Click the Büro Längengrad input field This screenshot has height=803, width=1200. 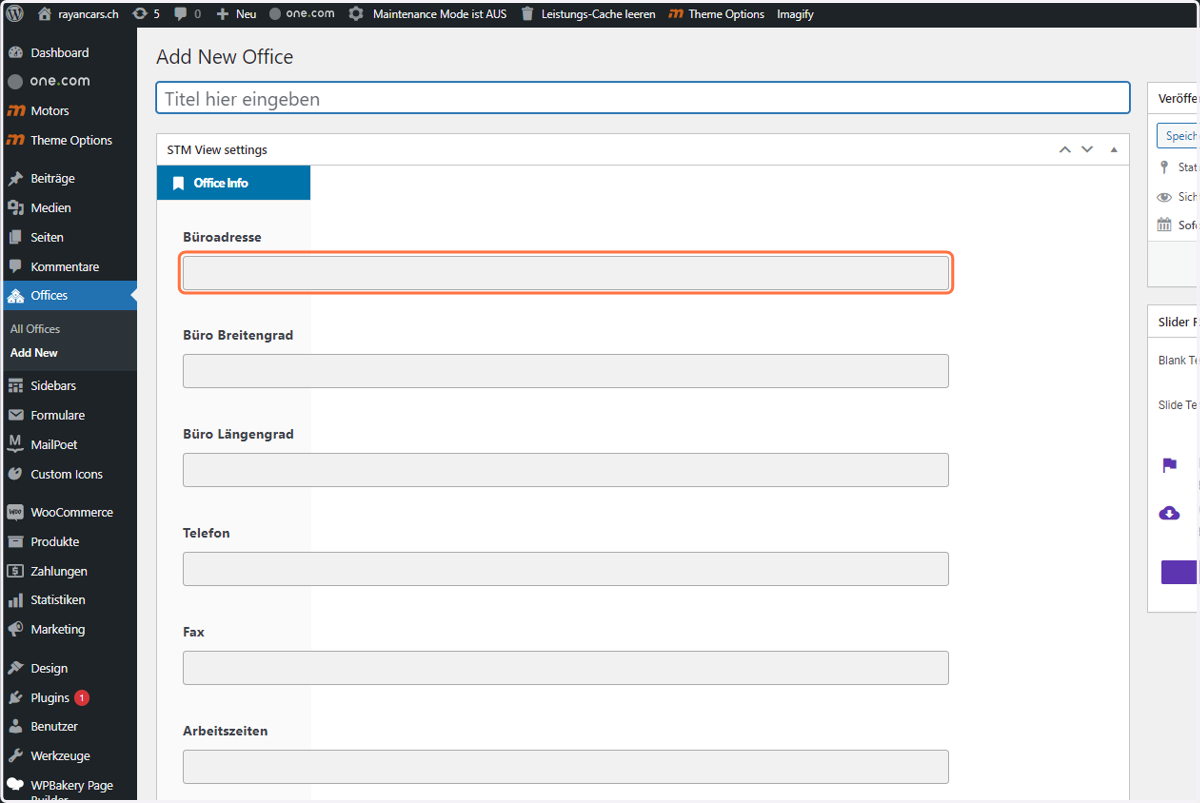click(x=566, y=470)
